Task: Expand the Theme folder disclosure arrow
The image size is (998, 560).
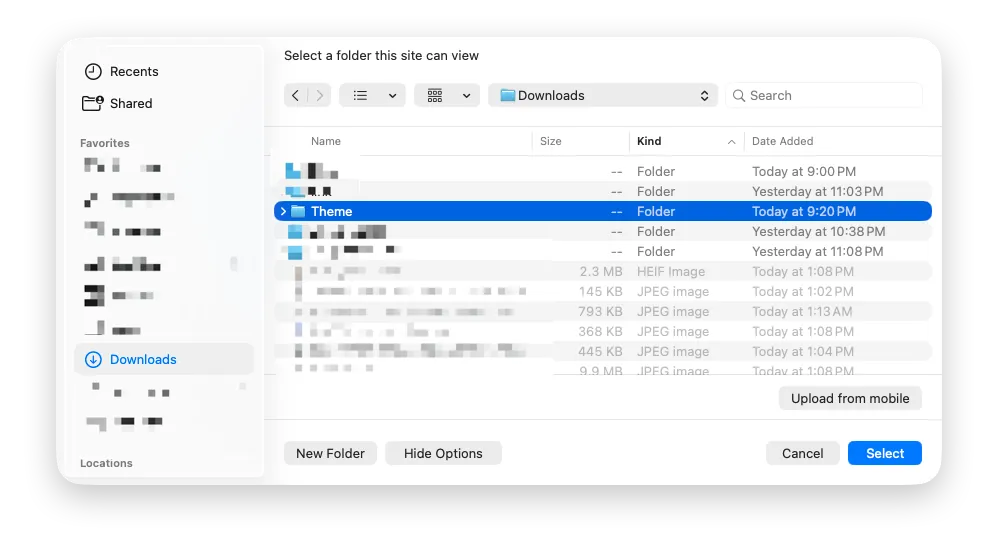Action: coord(283,211)
